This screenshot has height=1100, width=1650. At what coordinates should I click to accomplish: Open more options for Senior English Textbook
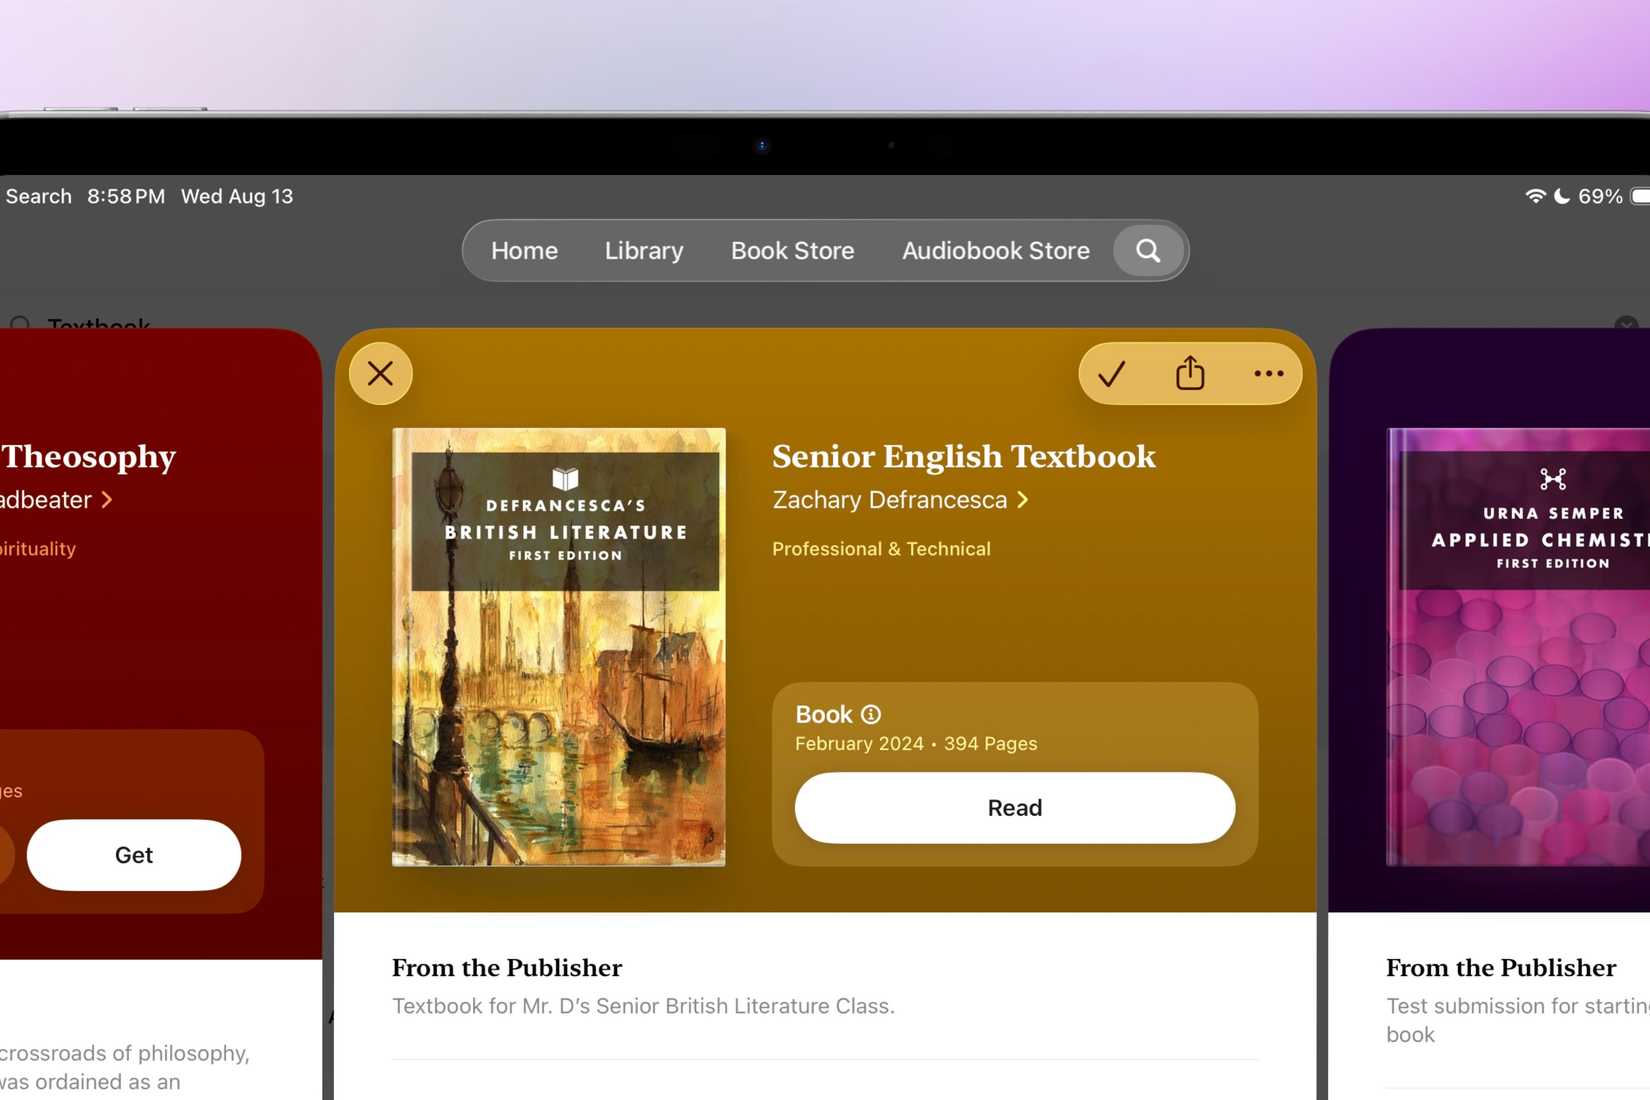point(1267,373)
